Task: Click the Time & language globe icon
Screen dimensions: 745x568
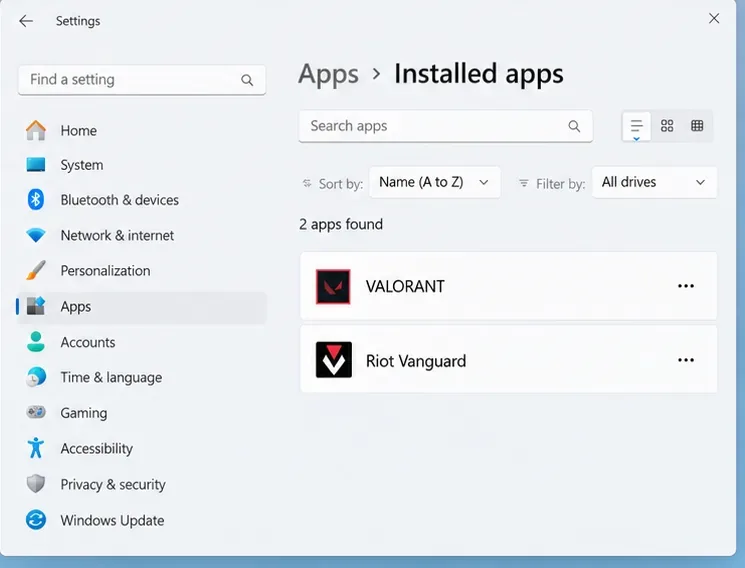Action: 36,377
